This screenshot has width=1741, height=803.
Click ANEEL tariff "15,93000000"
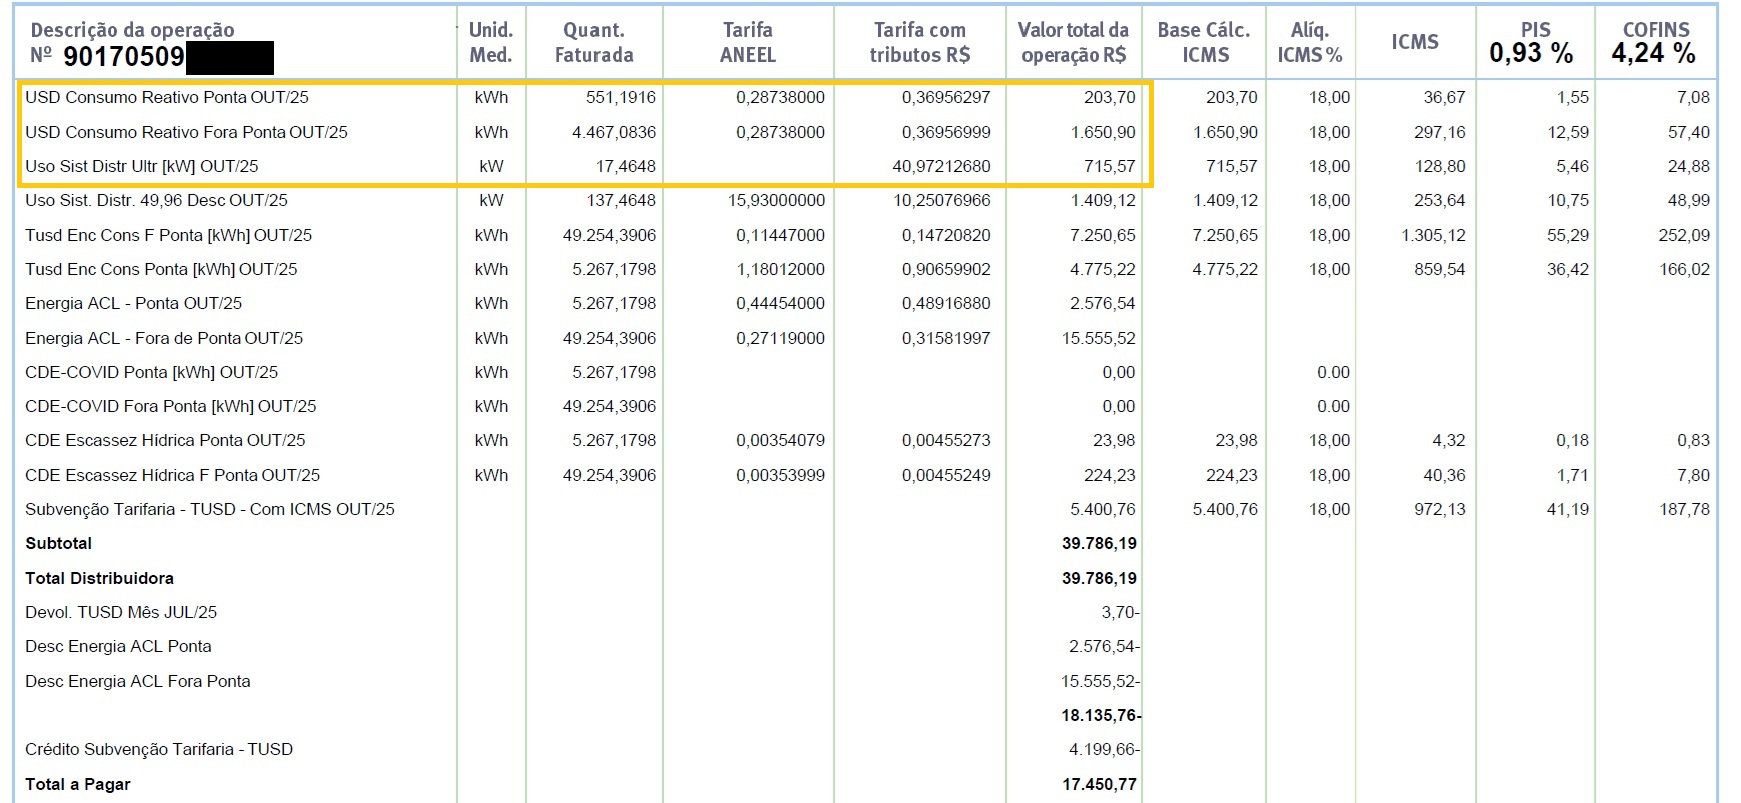tap(776, 200)
